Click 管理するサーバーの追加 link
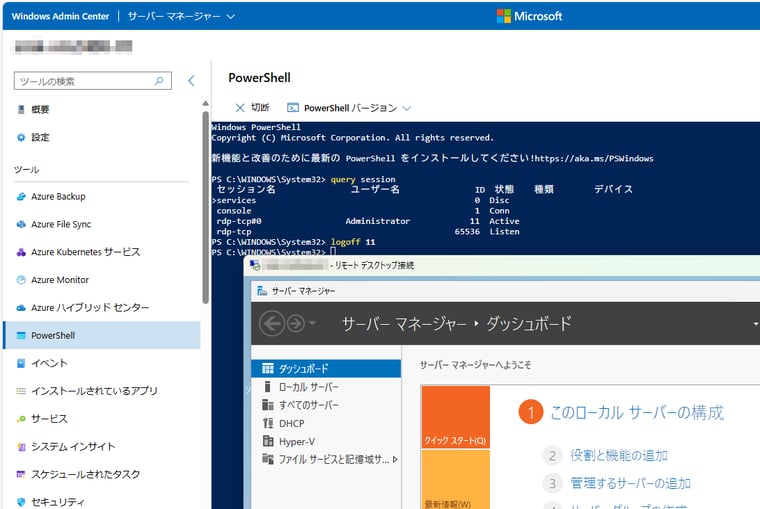The image size is (760, 509). (630, 483)
